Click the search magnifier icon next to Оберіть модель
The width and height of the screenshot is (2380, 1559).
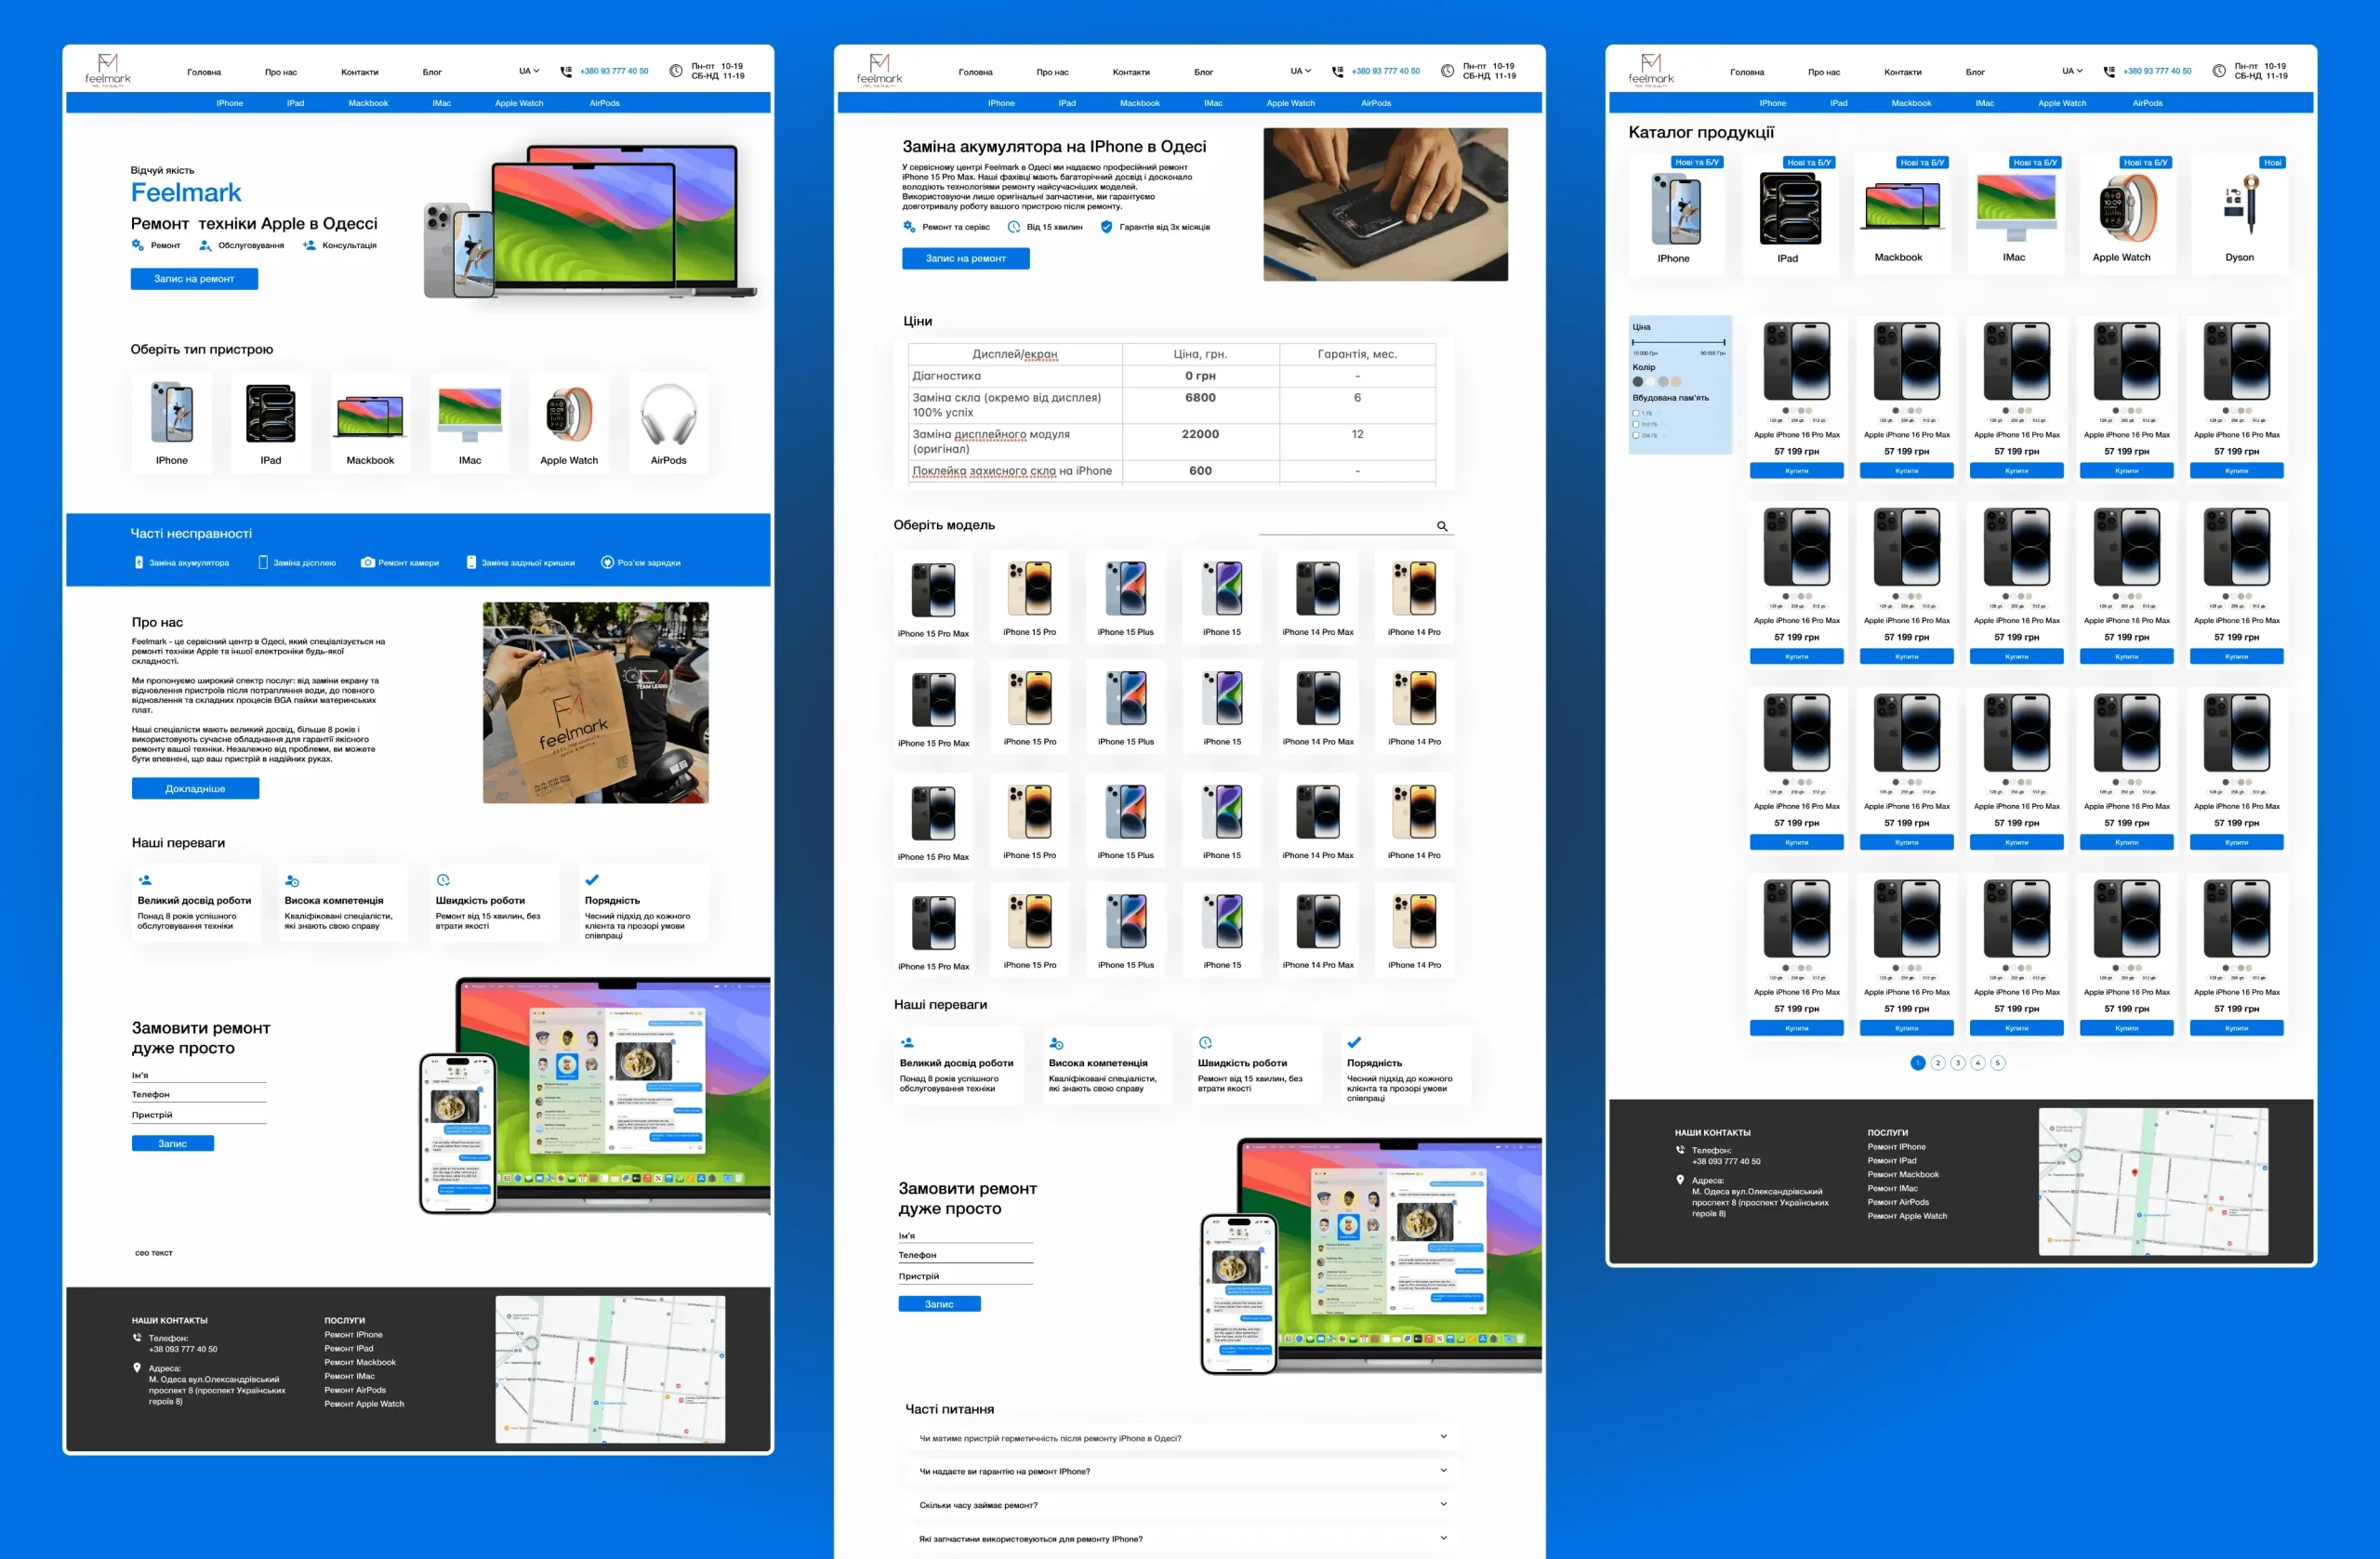[x=1442, y=526]
